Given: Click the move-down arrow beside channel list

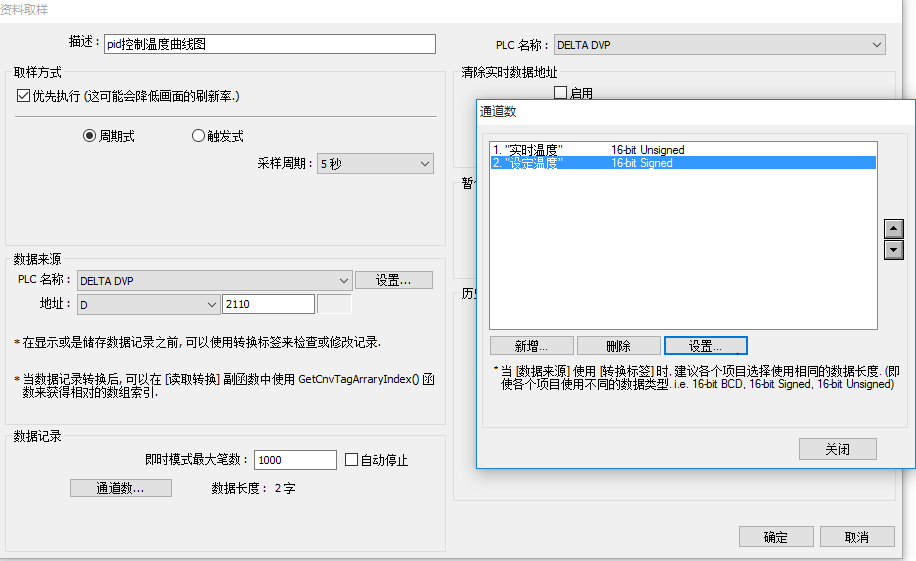Looking at the screenshot, I should [x=894, y=249].
